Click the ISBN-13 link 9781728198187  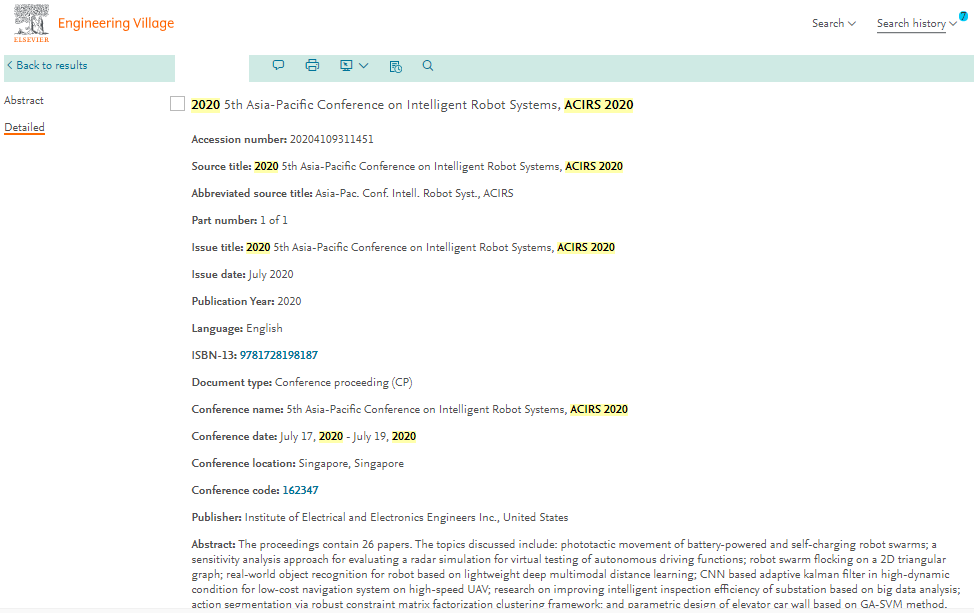[279, 355]
